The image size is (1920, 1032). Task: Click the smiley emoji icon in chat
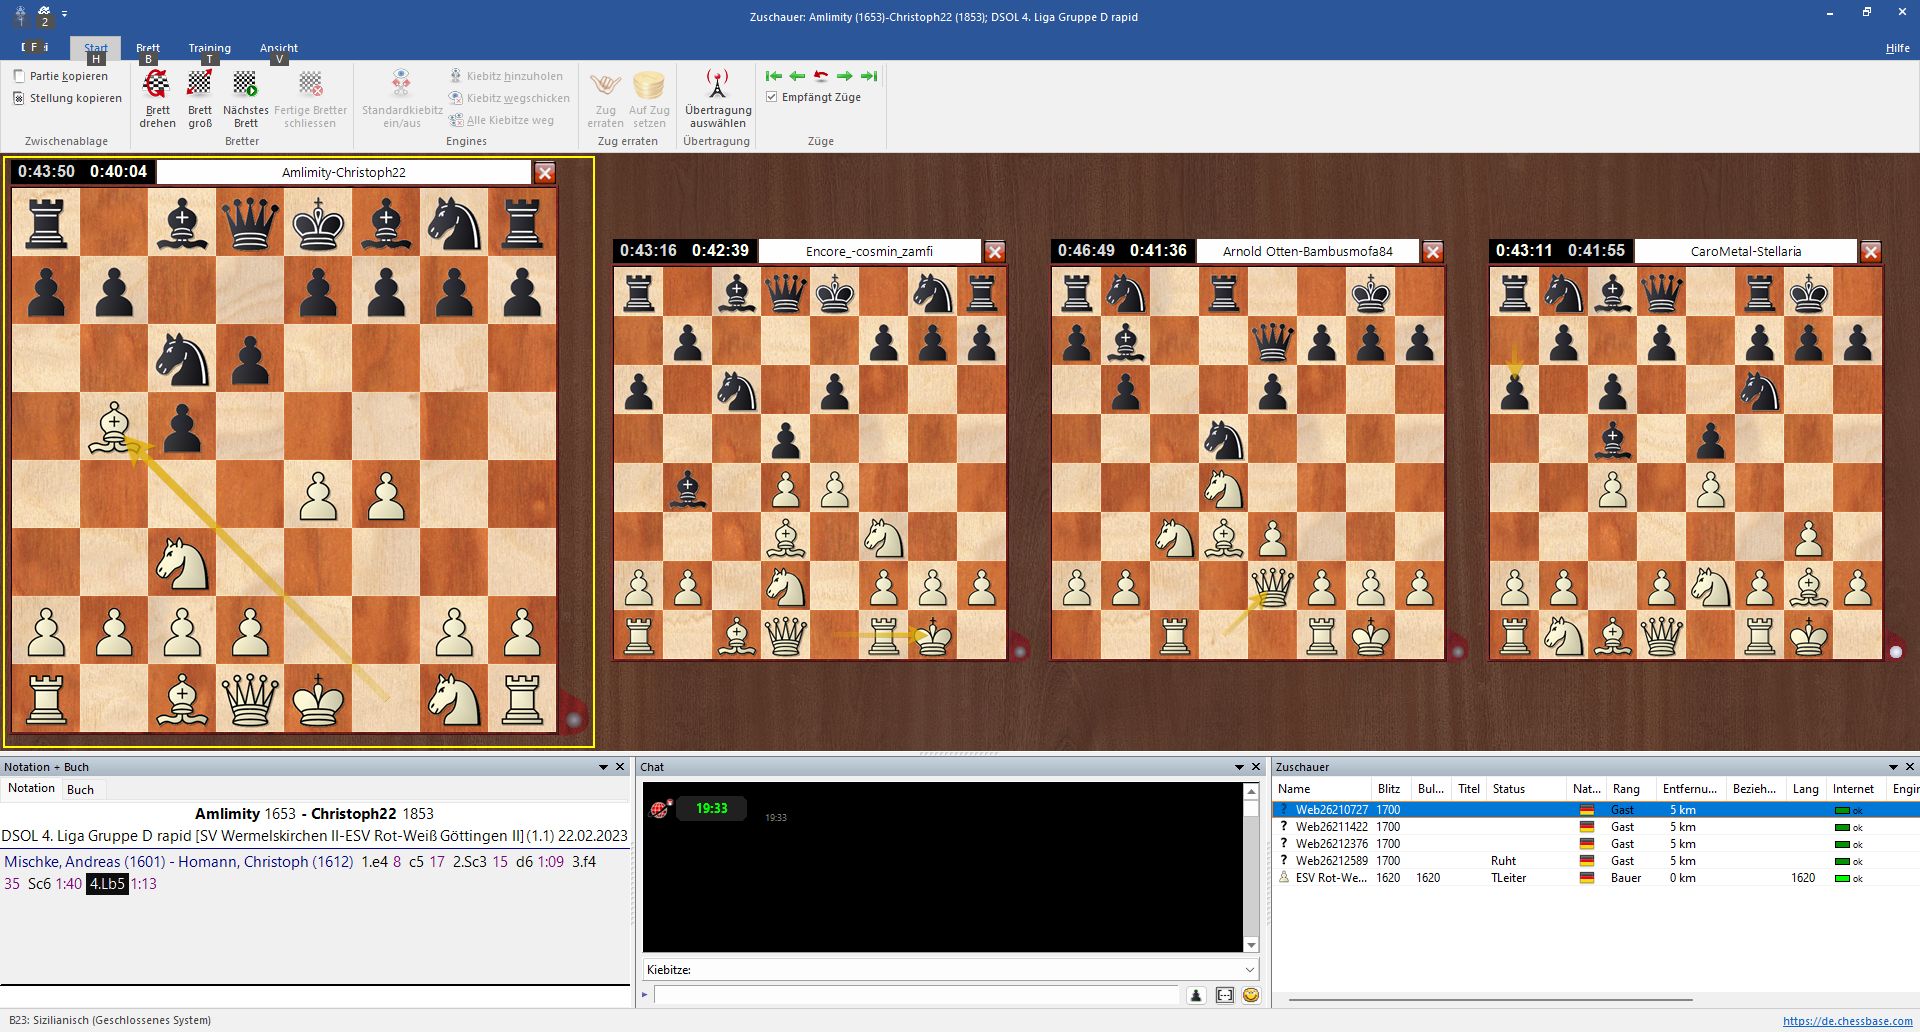click(x=1250, y=995)
